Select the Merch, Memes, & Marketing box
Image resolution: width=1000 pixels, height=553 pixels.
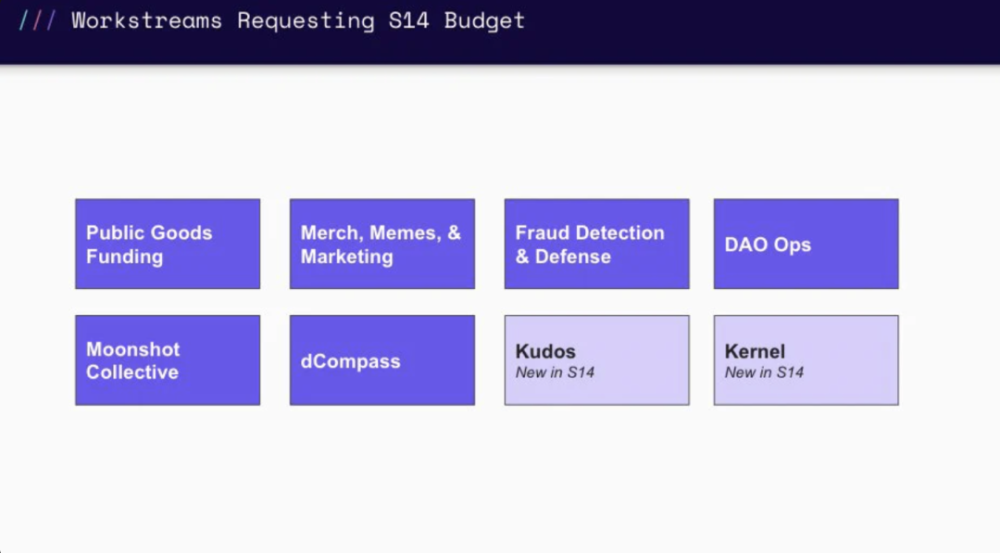click(x=382, y=244)
